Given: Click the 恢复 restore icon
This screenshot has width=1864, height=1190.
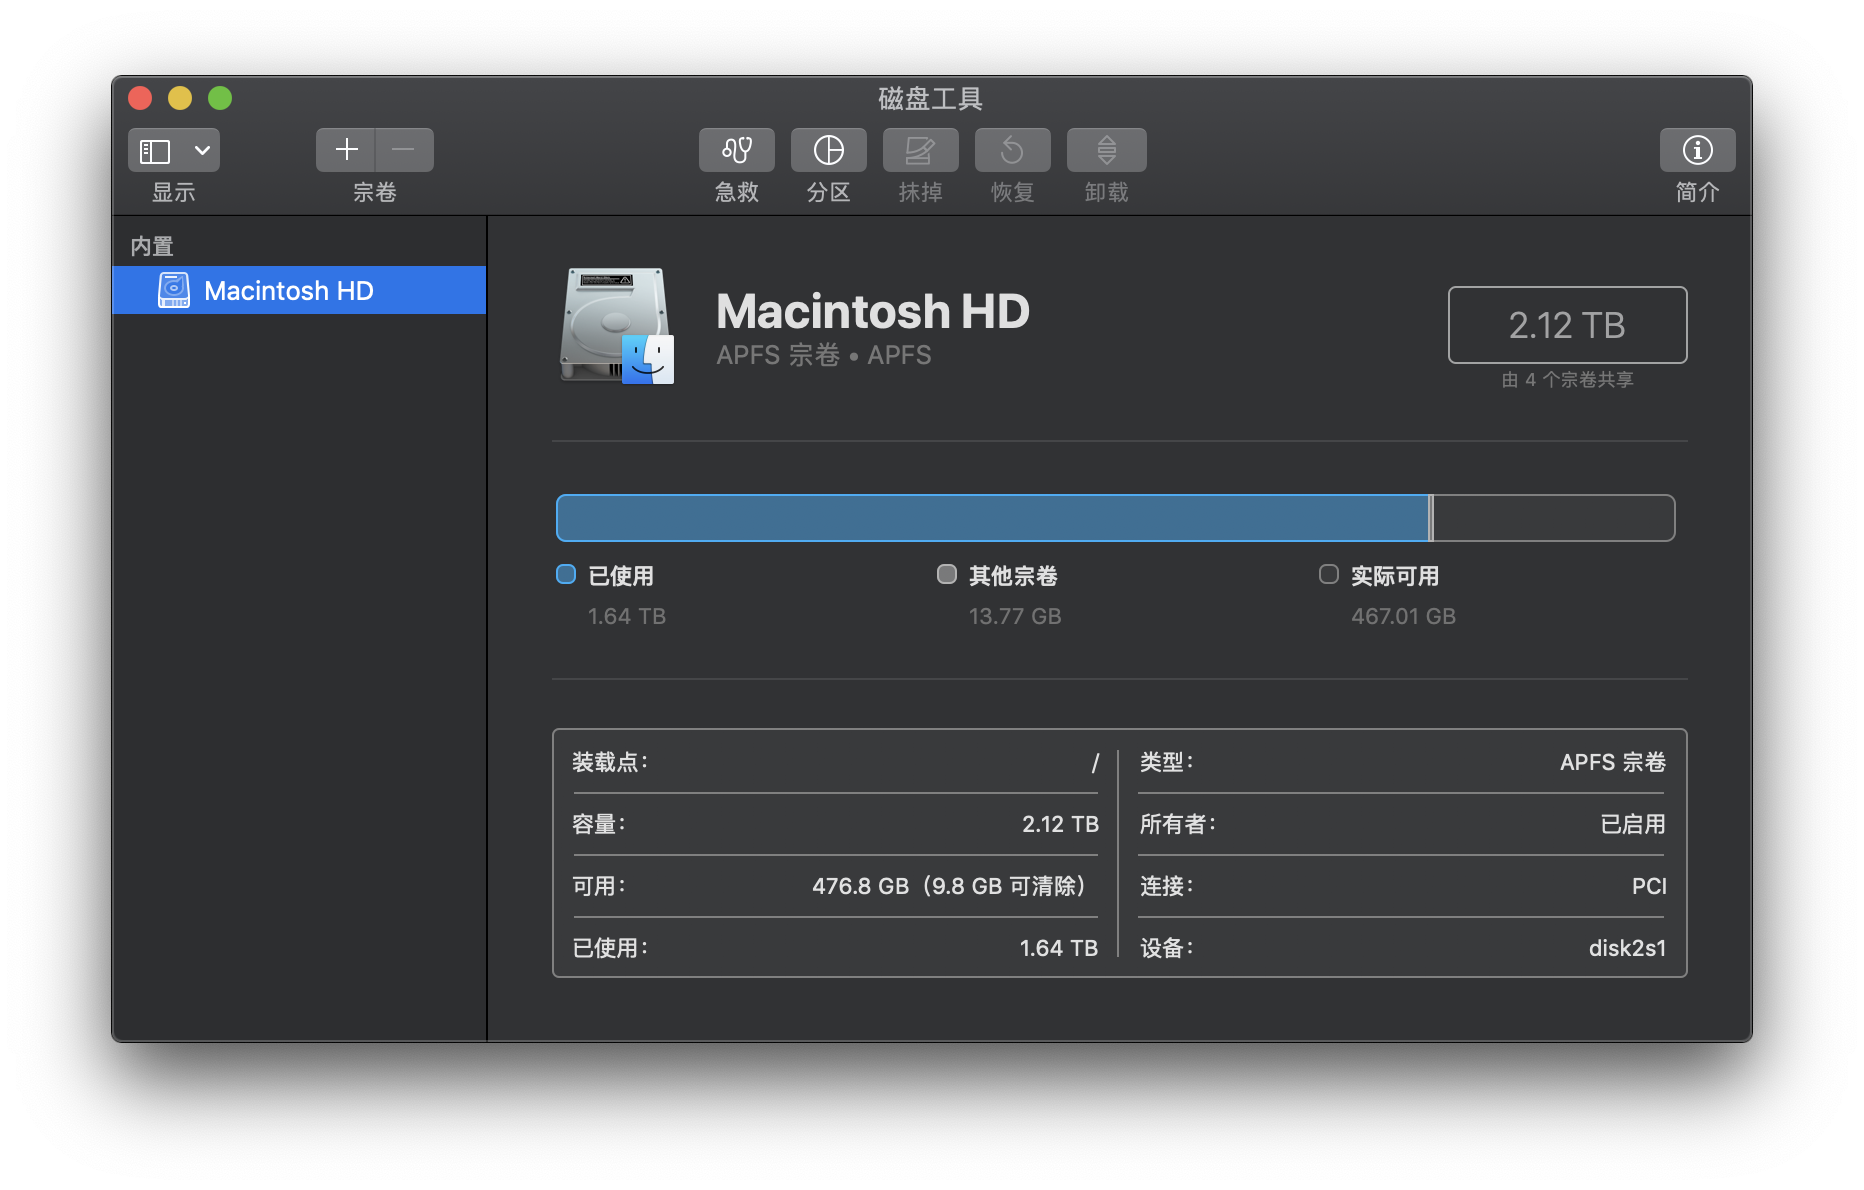Looking at the screenshot, I should (1013, 150).
